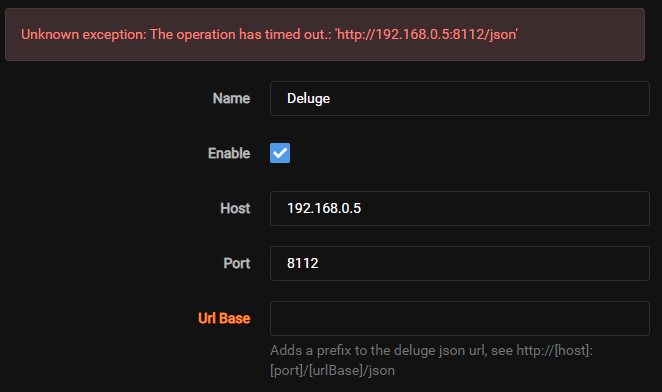The image size is (662, 392).
Task: Click the Port field label
Action: (237, 263)
